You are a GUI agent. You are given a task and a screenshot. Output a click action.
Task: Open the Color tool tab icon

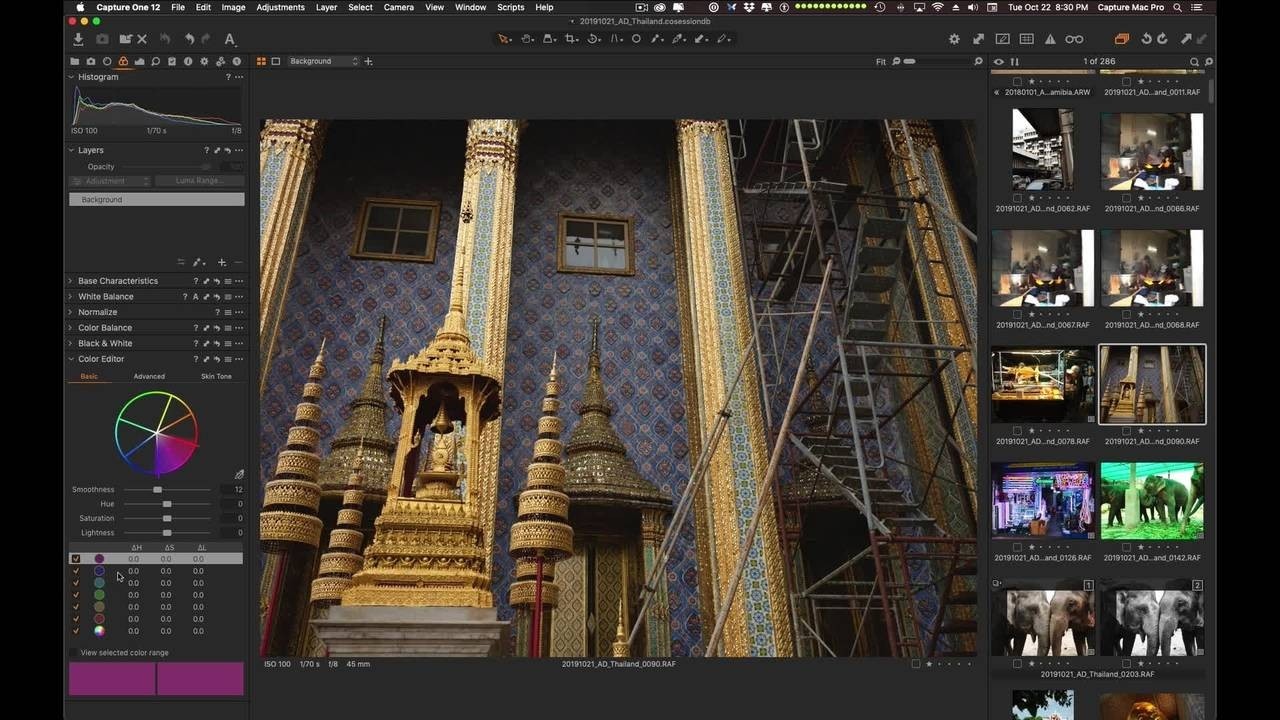click(123, 62)
